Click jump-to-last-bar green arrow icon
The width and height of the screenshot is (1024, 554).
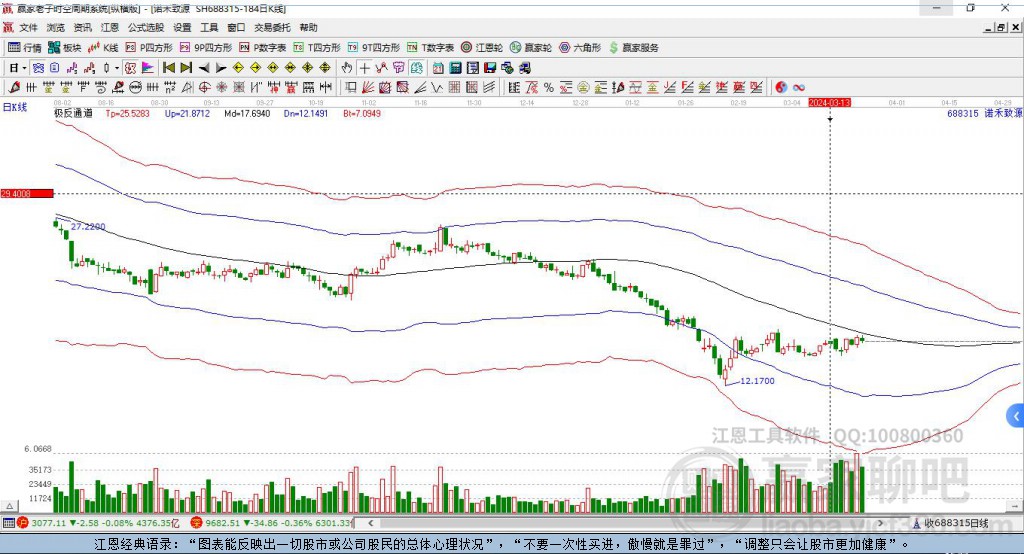click(x=186, y=68)
